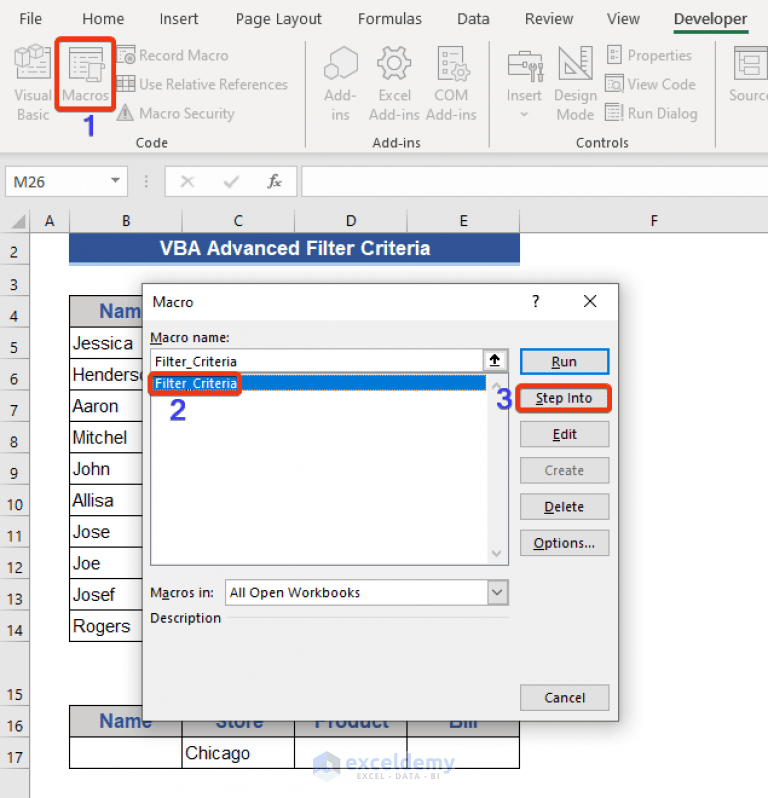
Task: Click the Run button
Action: click(x=564, y=362)
